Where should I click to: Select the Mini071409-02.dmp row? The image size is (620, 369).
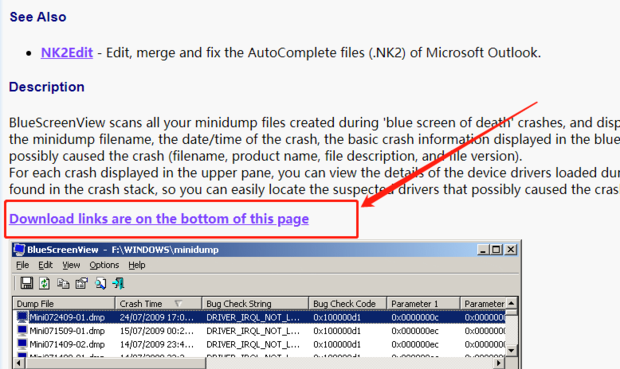(x=259, y=344)
